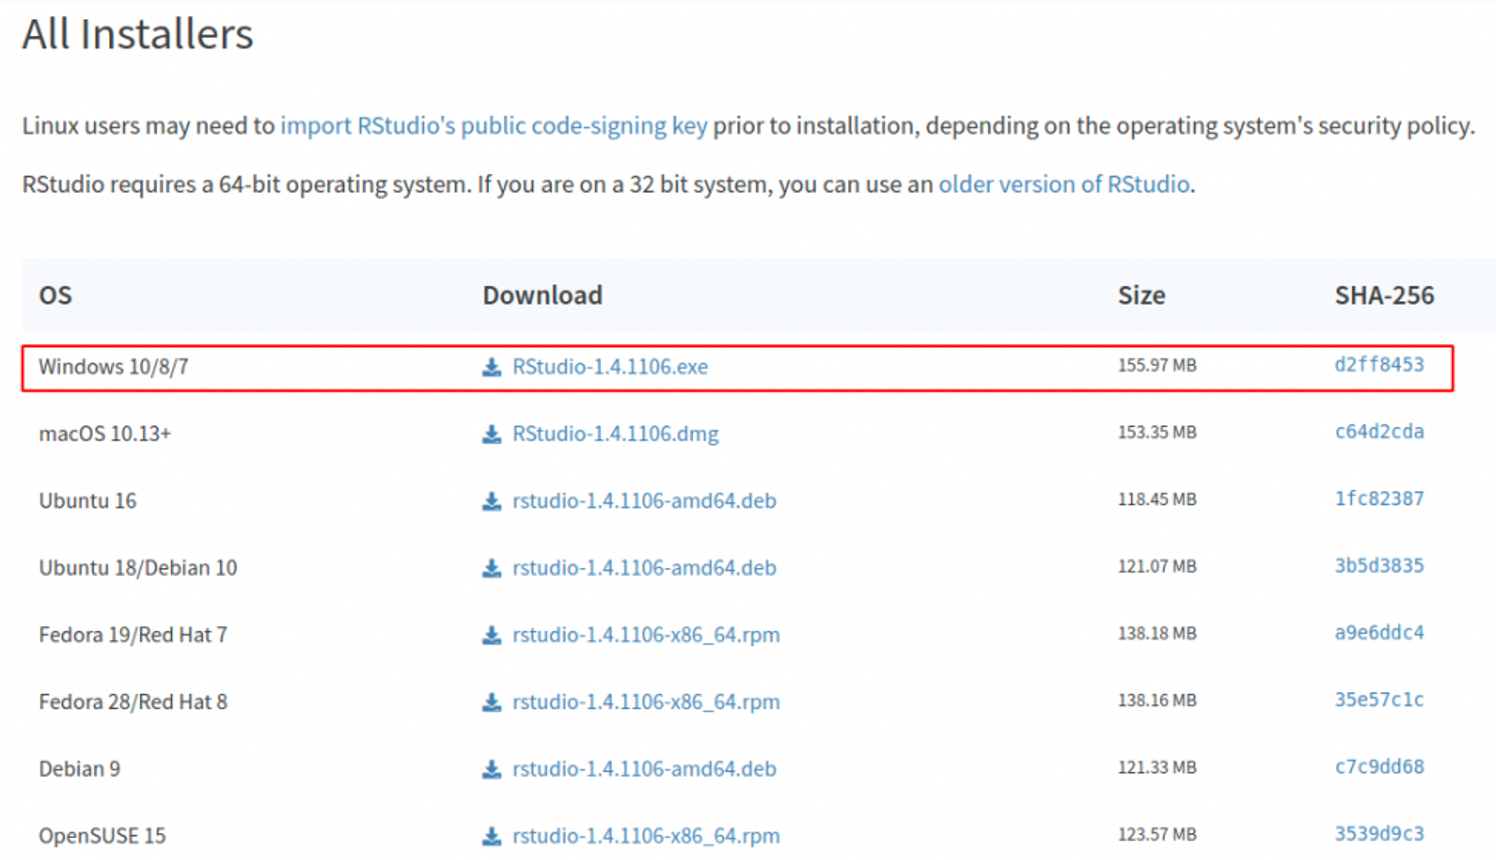This screenshot has height=860, width=1496.
Task: Download the rstudio-1.4.1106-x86_64.rpm for OpenSUSE 15
Action: (647, 836)
